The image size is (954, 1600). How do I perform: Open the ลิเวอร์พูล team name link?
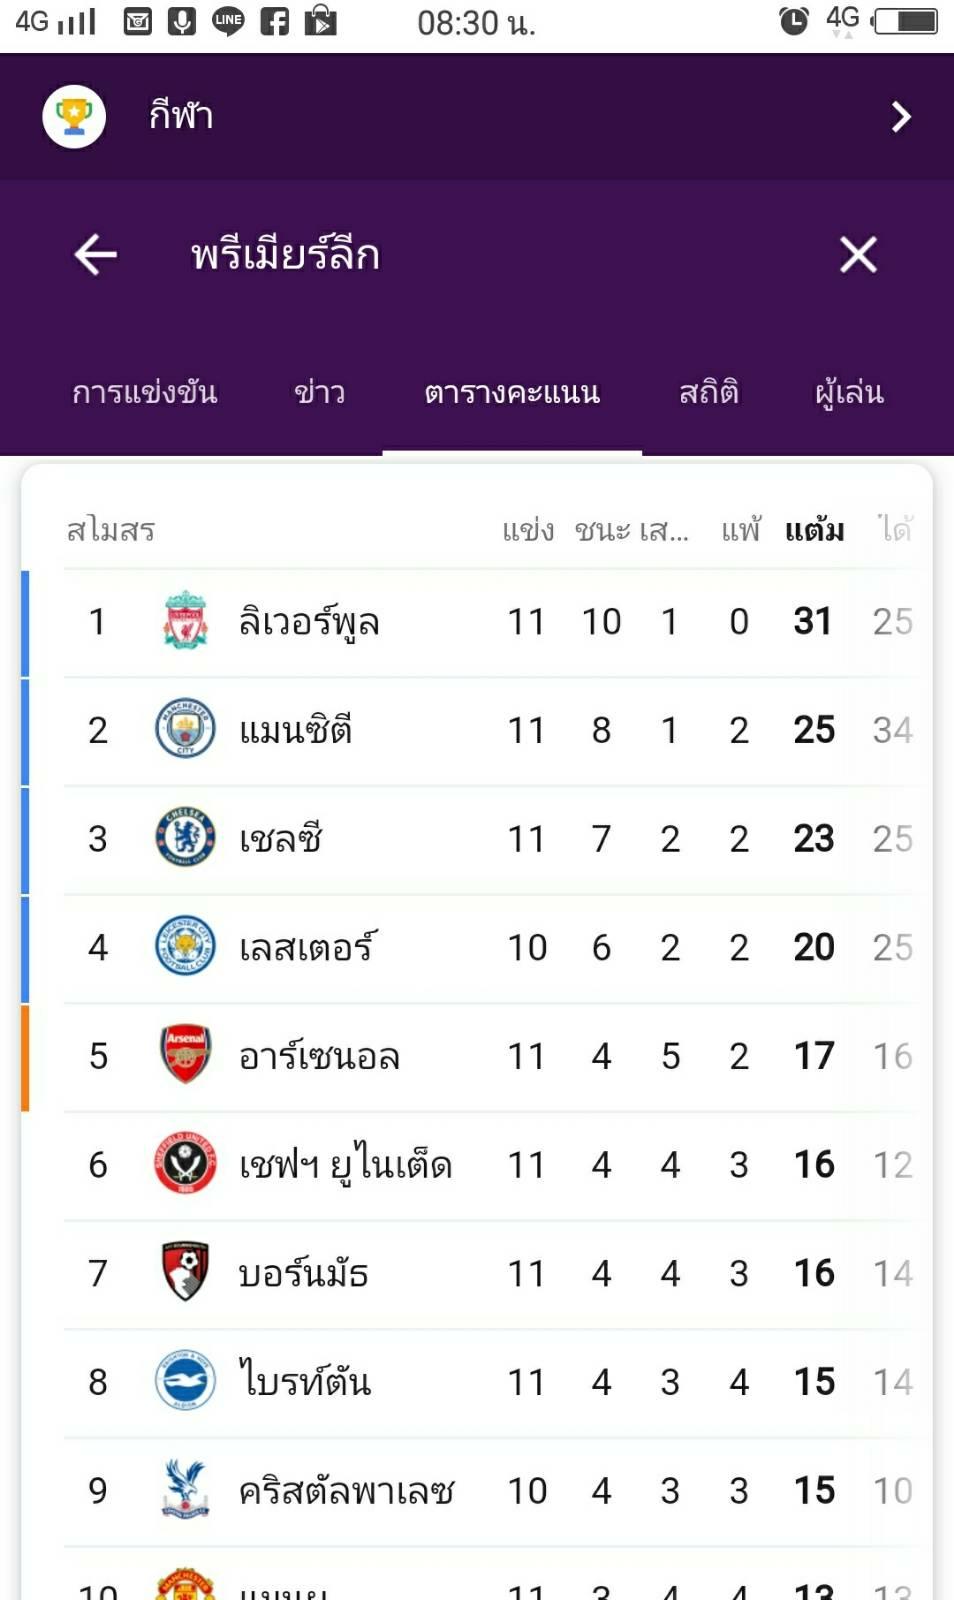(308, 622)
